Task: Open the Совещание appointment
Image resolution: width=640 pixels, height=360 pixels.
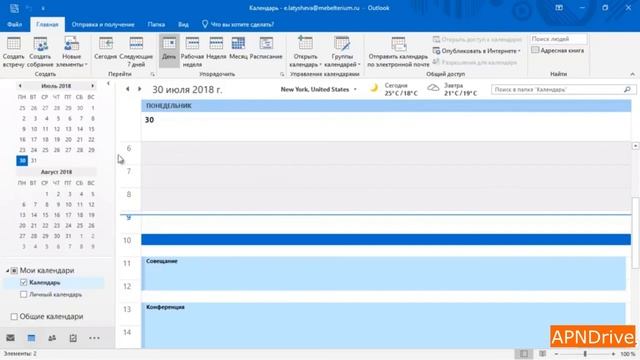Action: tap(383, 273)
